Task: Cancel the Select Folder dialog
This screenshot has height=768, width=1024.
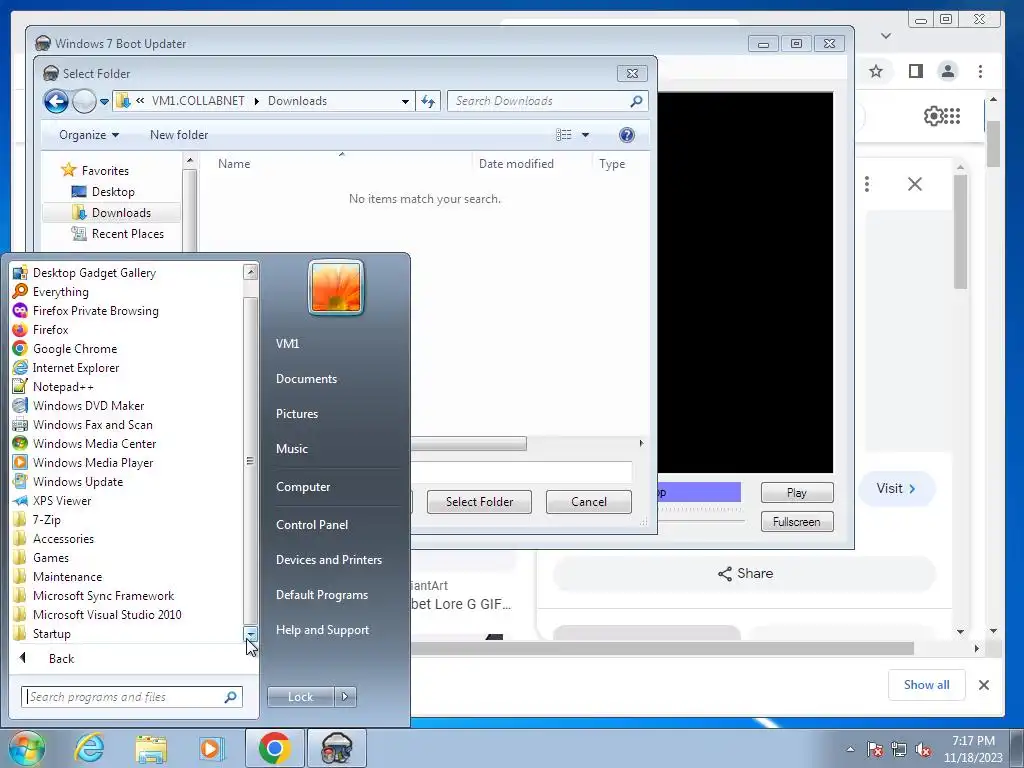Action: coord(589,502)
